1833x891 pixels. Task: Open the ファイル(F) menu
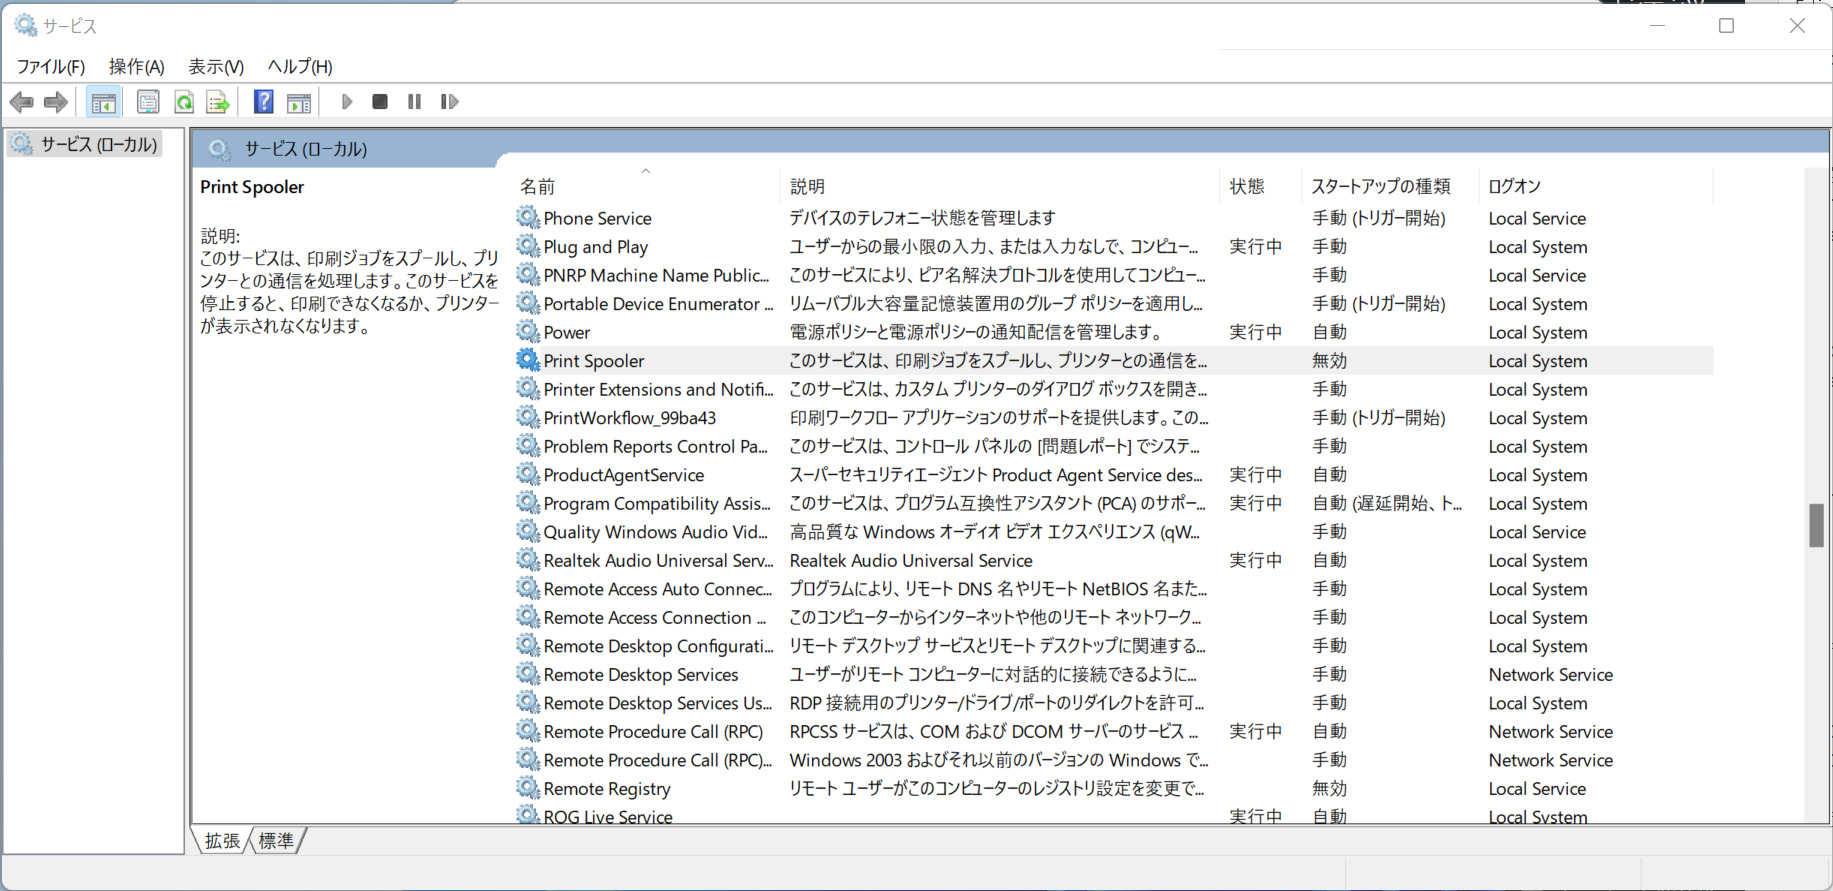coord(51,66)
